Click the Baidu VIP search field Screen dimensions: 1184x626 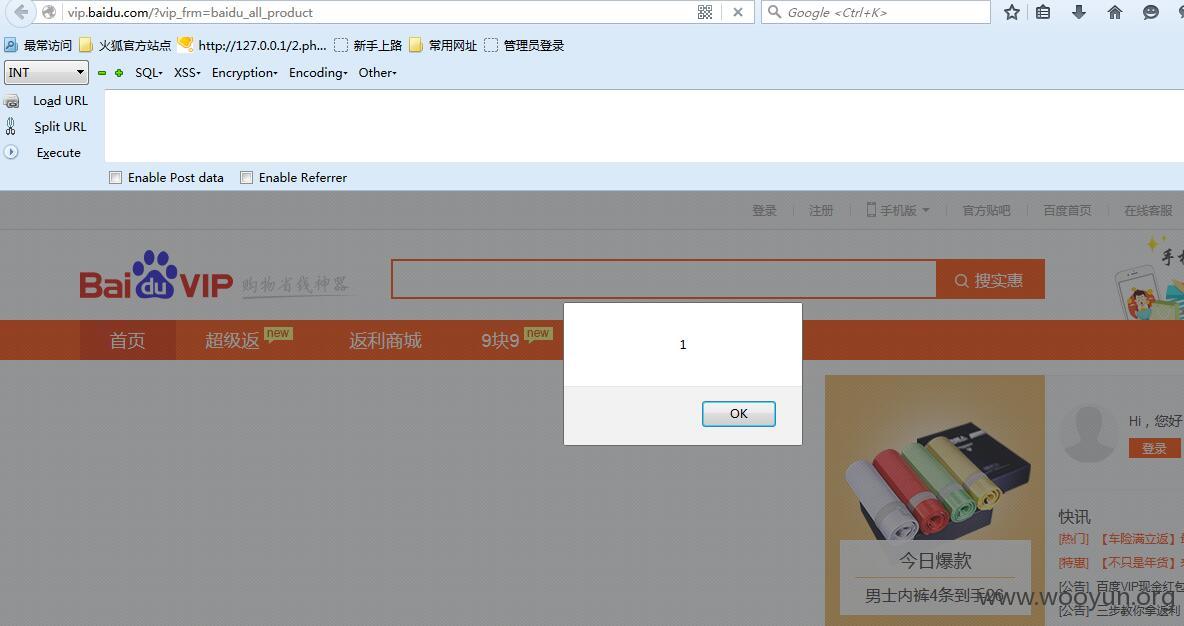tap(664, 279)
